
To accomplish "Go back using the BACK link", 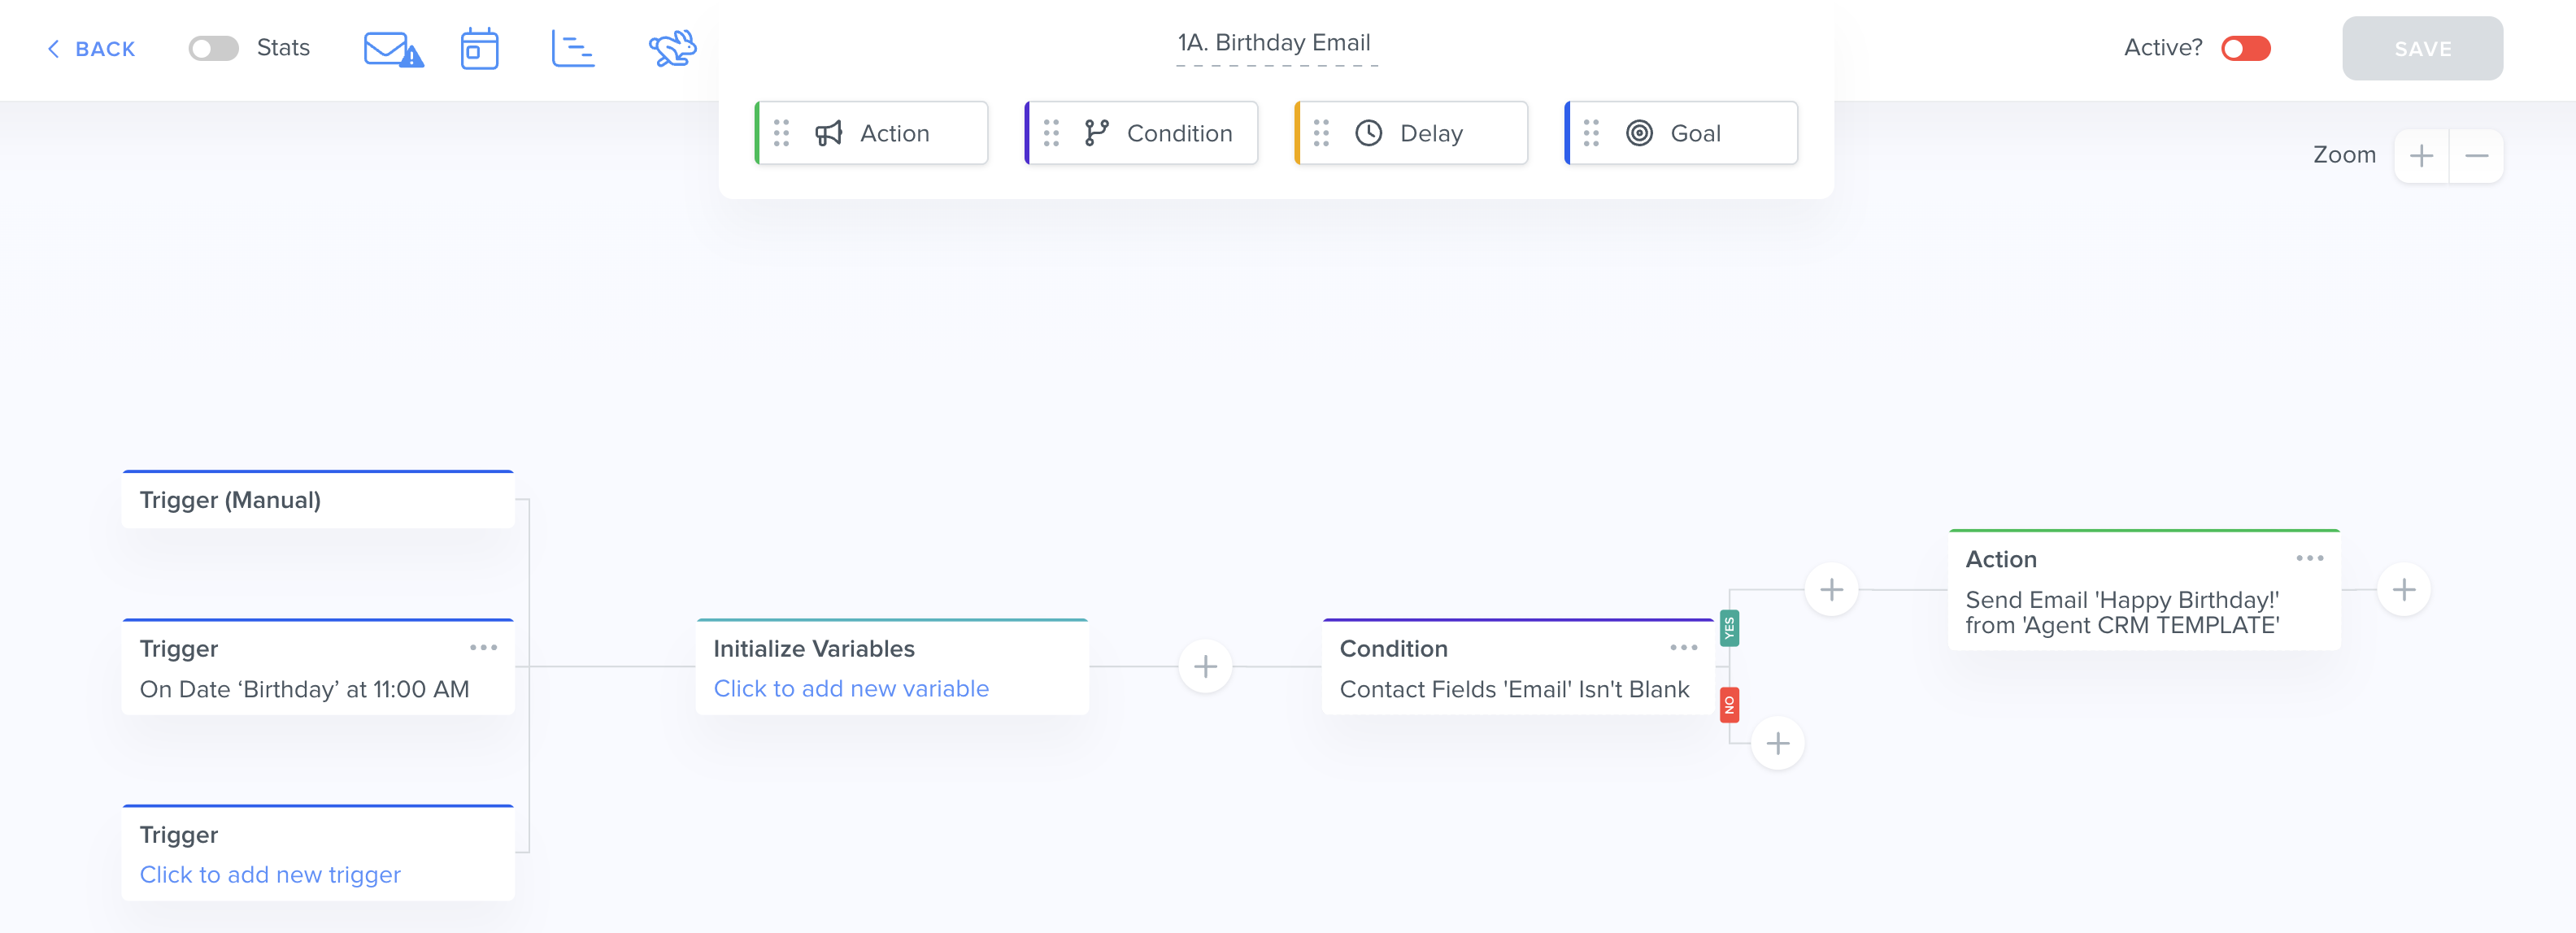I will pyautogui.click(x=91, y=49).
